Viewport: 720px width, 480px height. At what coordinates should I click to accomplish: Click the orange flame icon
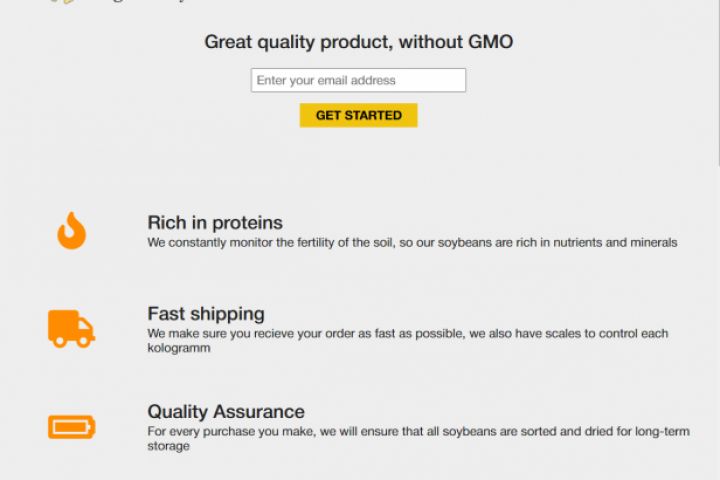click(71, 231)
